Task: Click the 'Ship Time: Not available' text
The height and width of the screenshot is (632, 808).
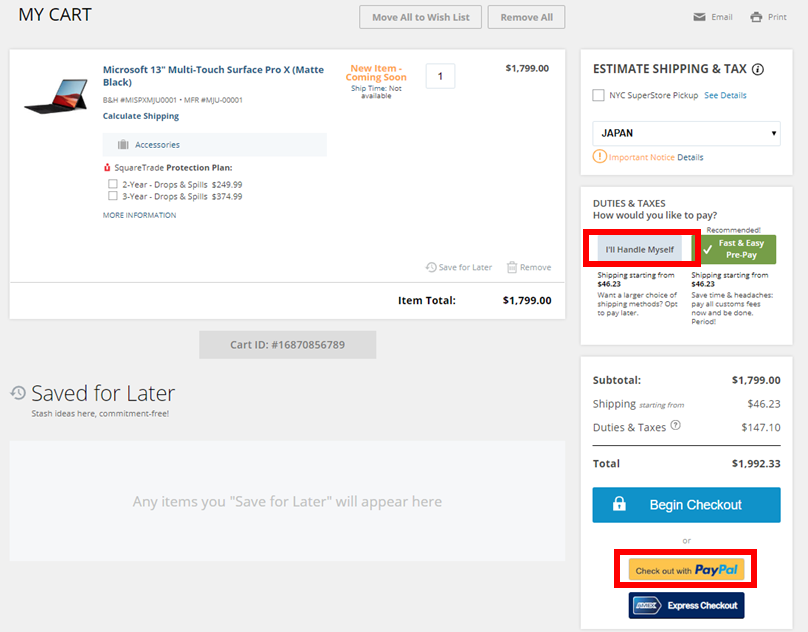Action: click(376, 92)
